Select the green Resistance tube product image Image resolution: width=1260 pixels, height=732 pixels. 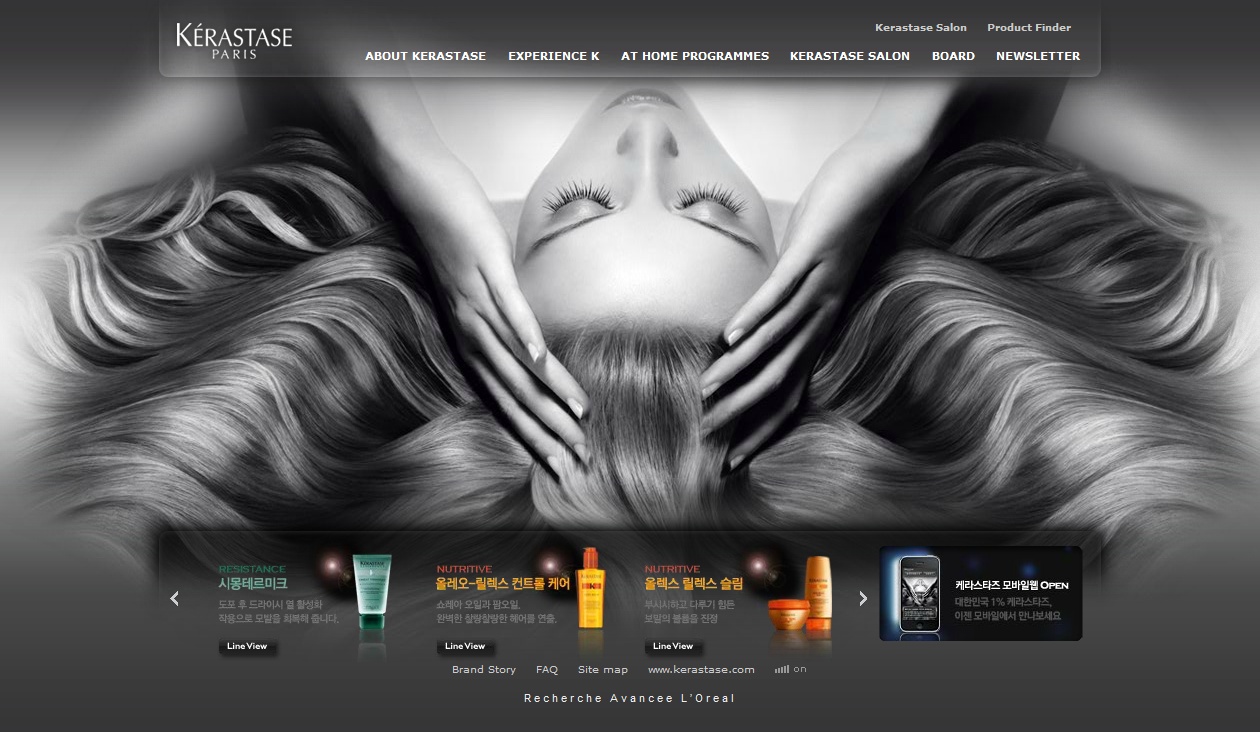[x=372, y=591]
